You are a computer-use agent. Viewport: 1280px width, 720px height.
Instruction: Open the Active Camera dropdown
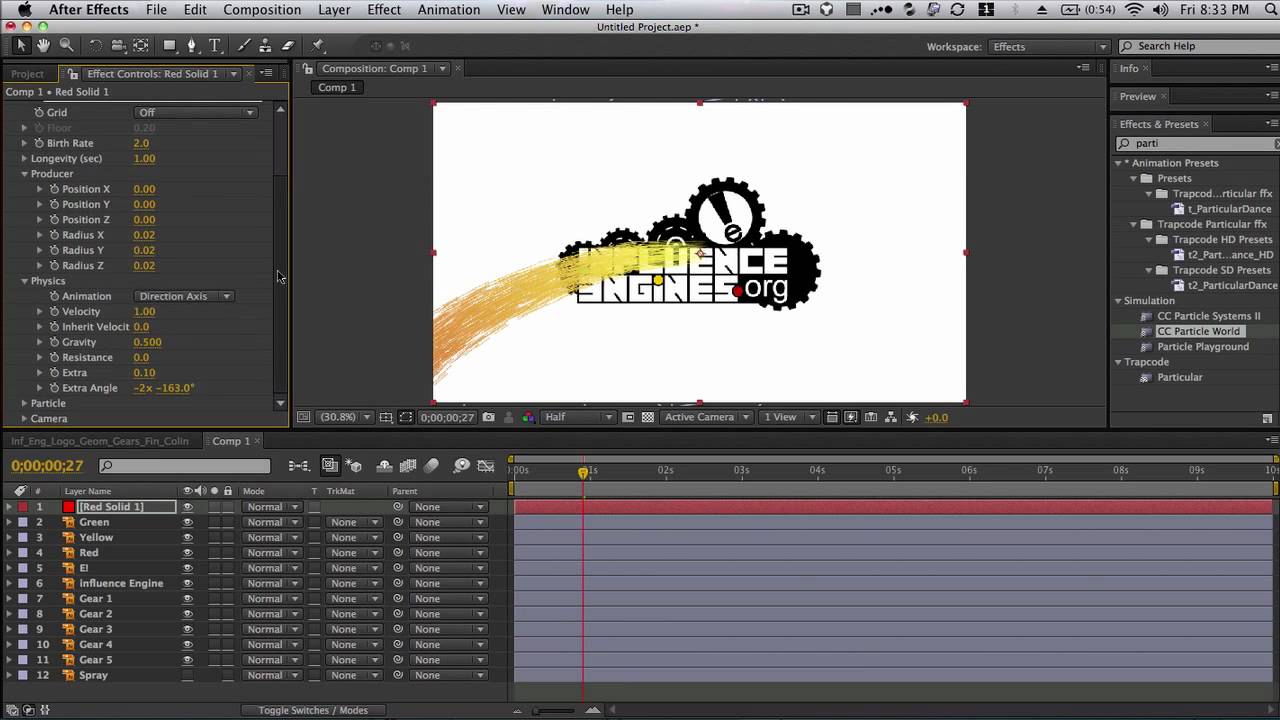pos(707,417)
